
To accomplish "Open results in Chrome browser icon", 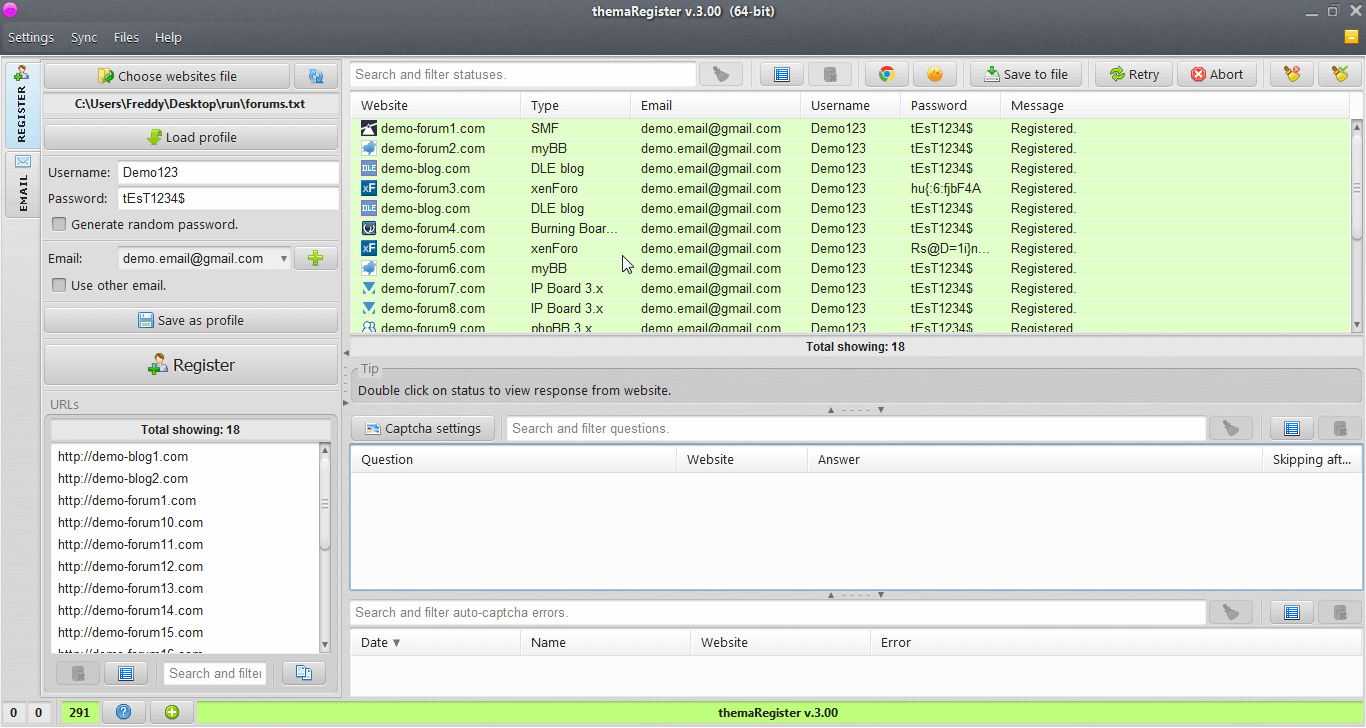I will [x=886, y=74].
